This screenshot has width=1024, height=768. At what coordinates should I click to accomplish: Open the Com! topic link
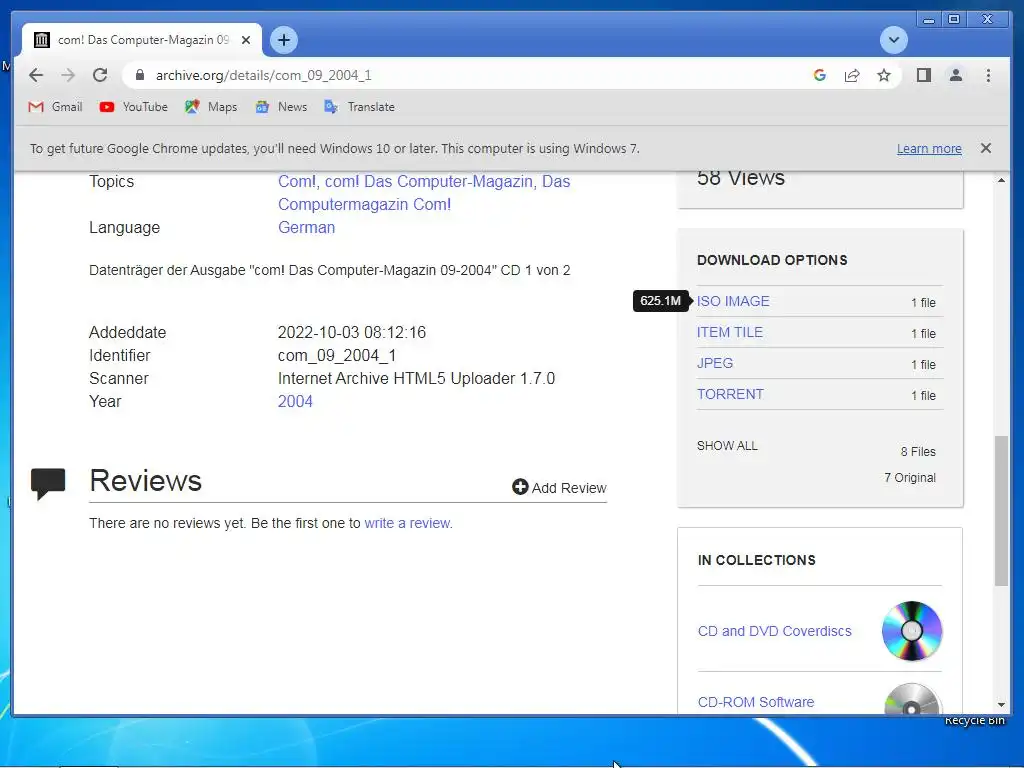click(x=298, y=182)
